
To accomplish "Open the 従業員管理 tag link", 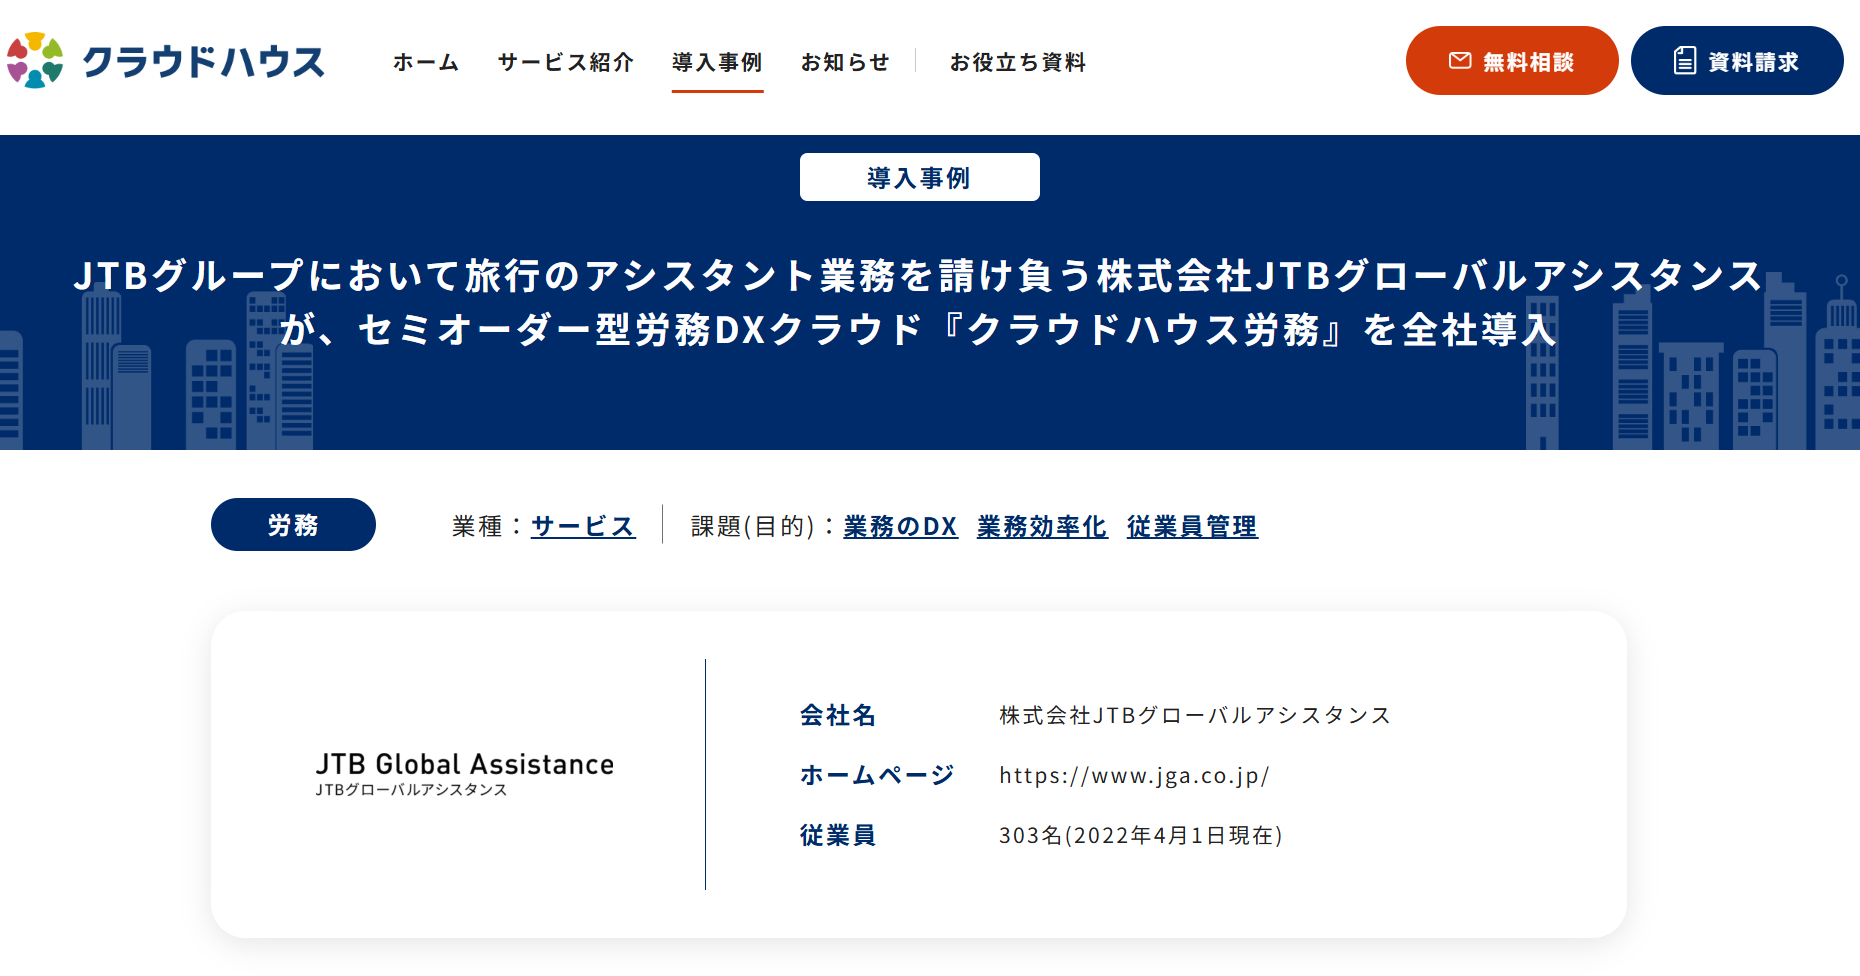I will 1192,526.
